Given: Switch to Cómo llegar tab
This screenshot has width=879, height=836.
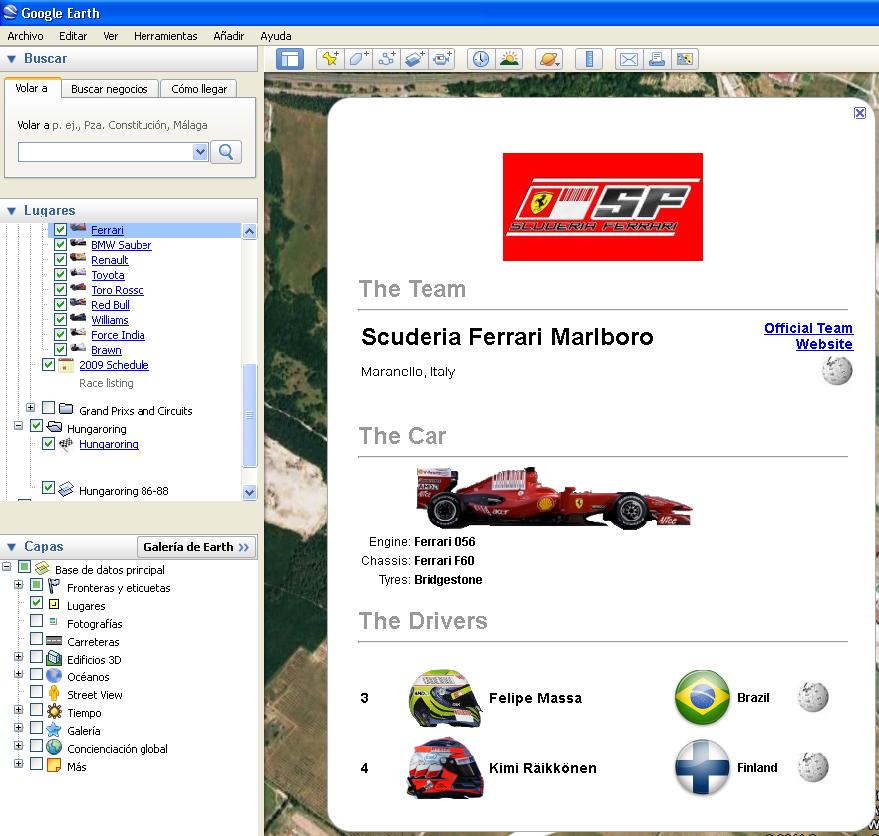Looking at the screenshot, I should pyautogui.click(x=199, y=89).
